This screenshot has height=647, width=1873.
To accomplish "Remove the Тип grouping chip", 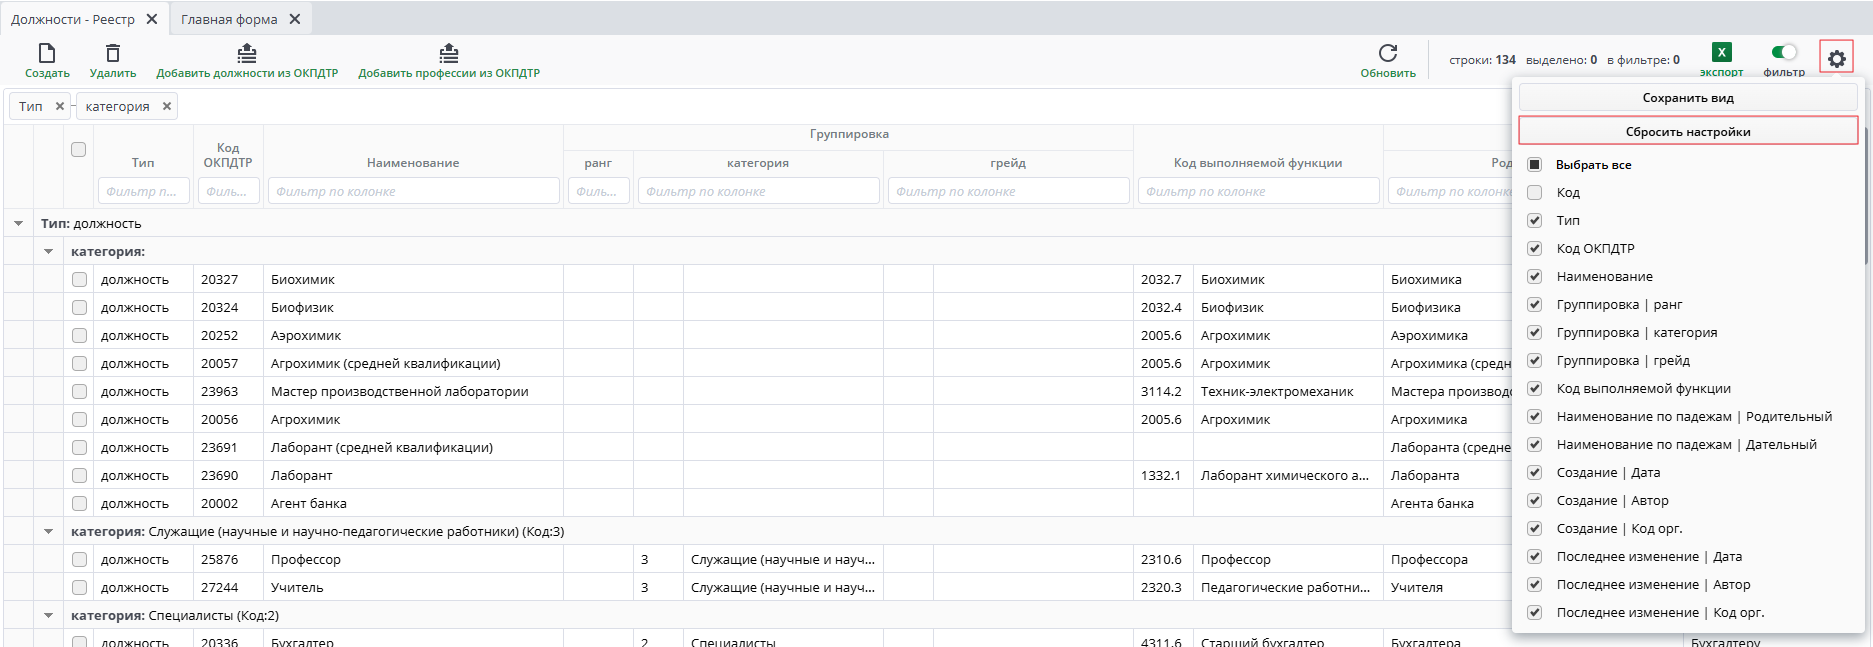I will click(60, 106).
